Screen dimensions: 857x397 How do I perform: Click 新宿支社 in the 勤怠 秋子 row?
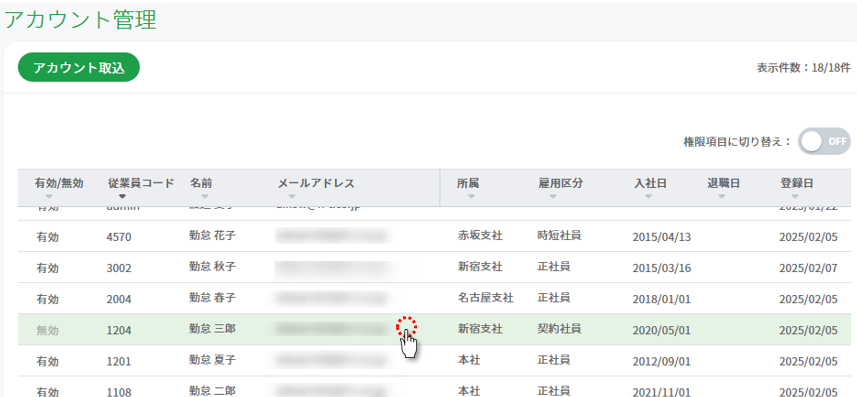pos(480,267)
